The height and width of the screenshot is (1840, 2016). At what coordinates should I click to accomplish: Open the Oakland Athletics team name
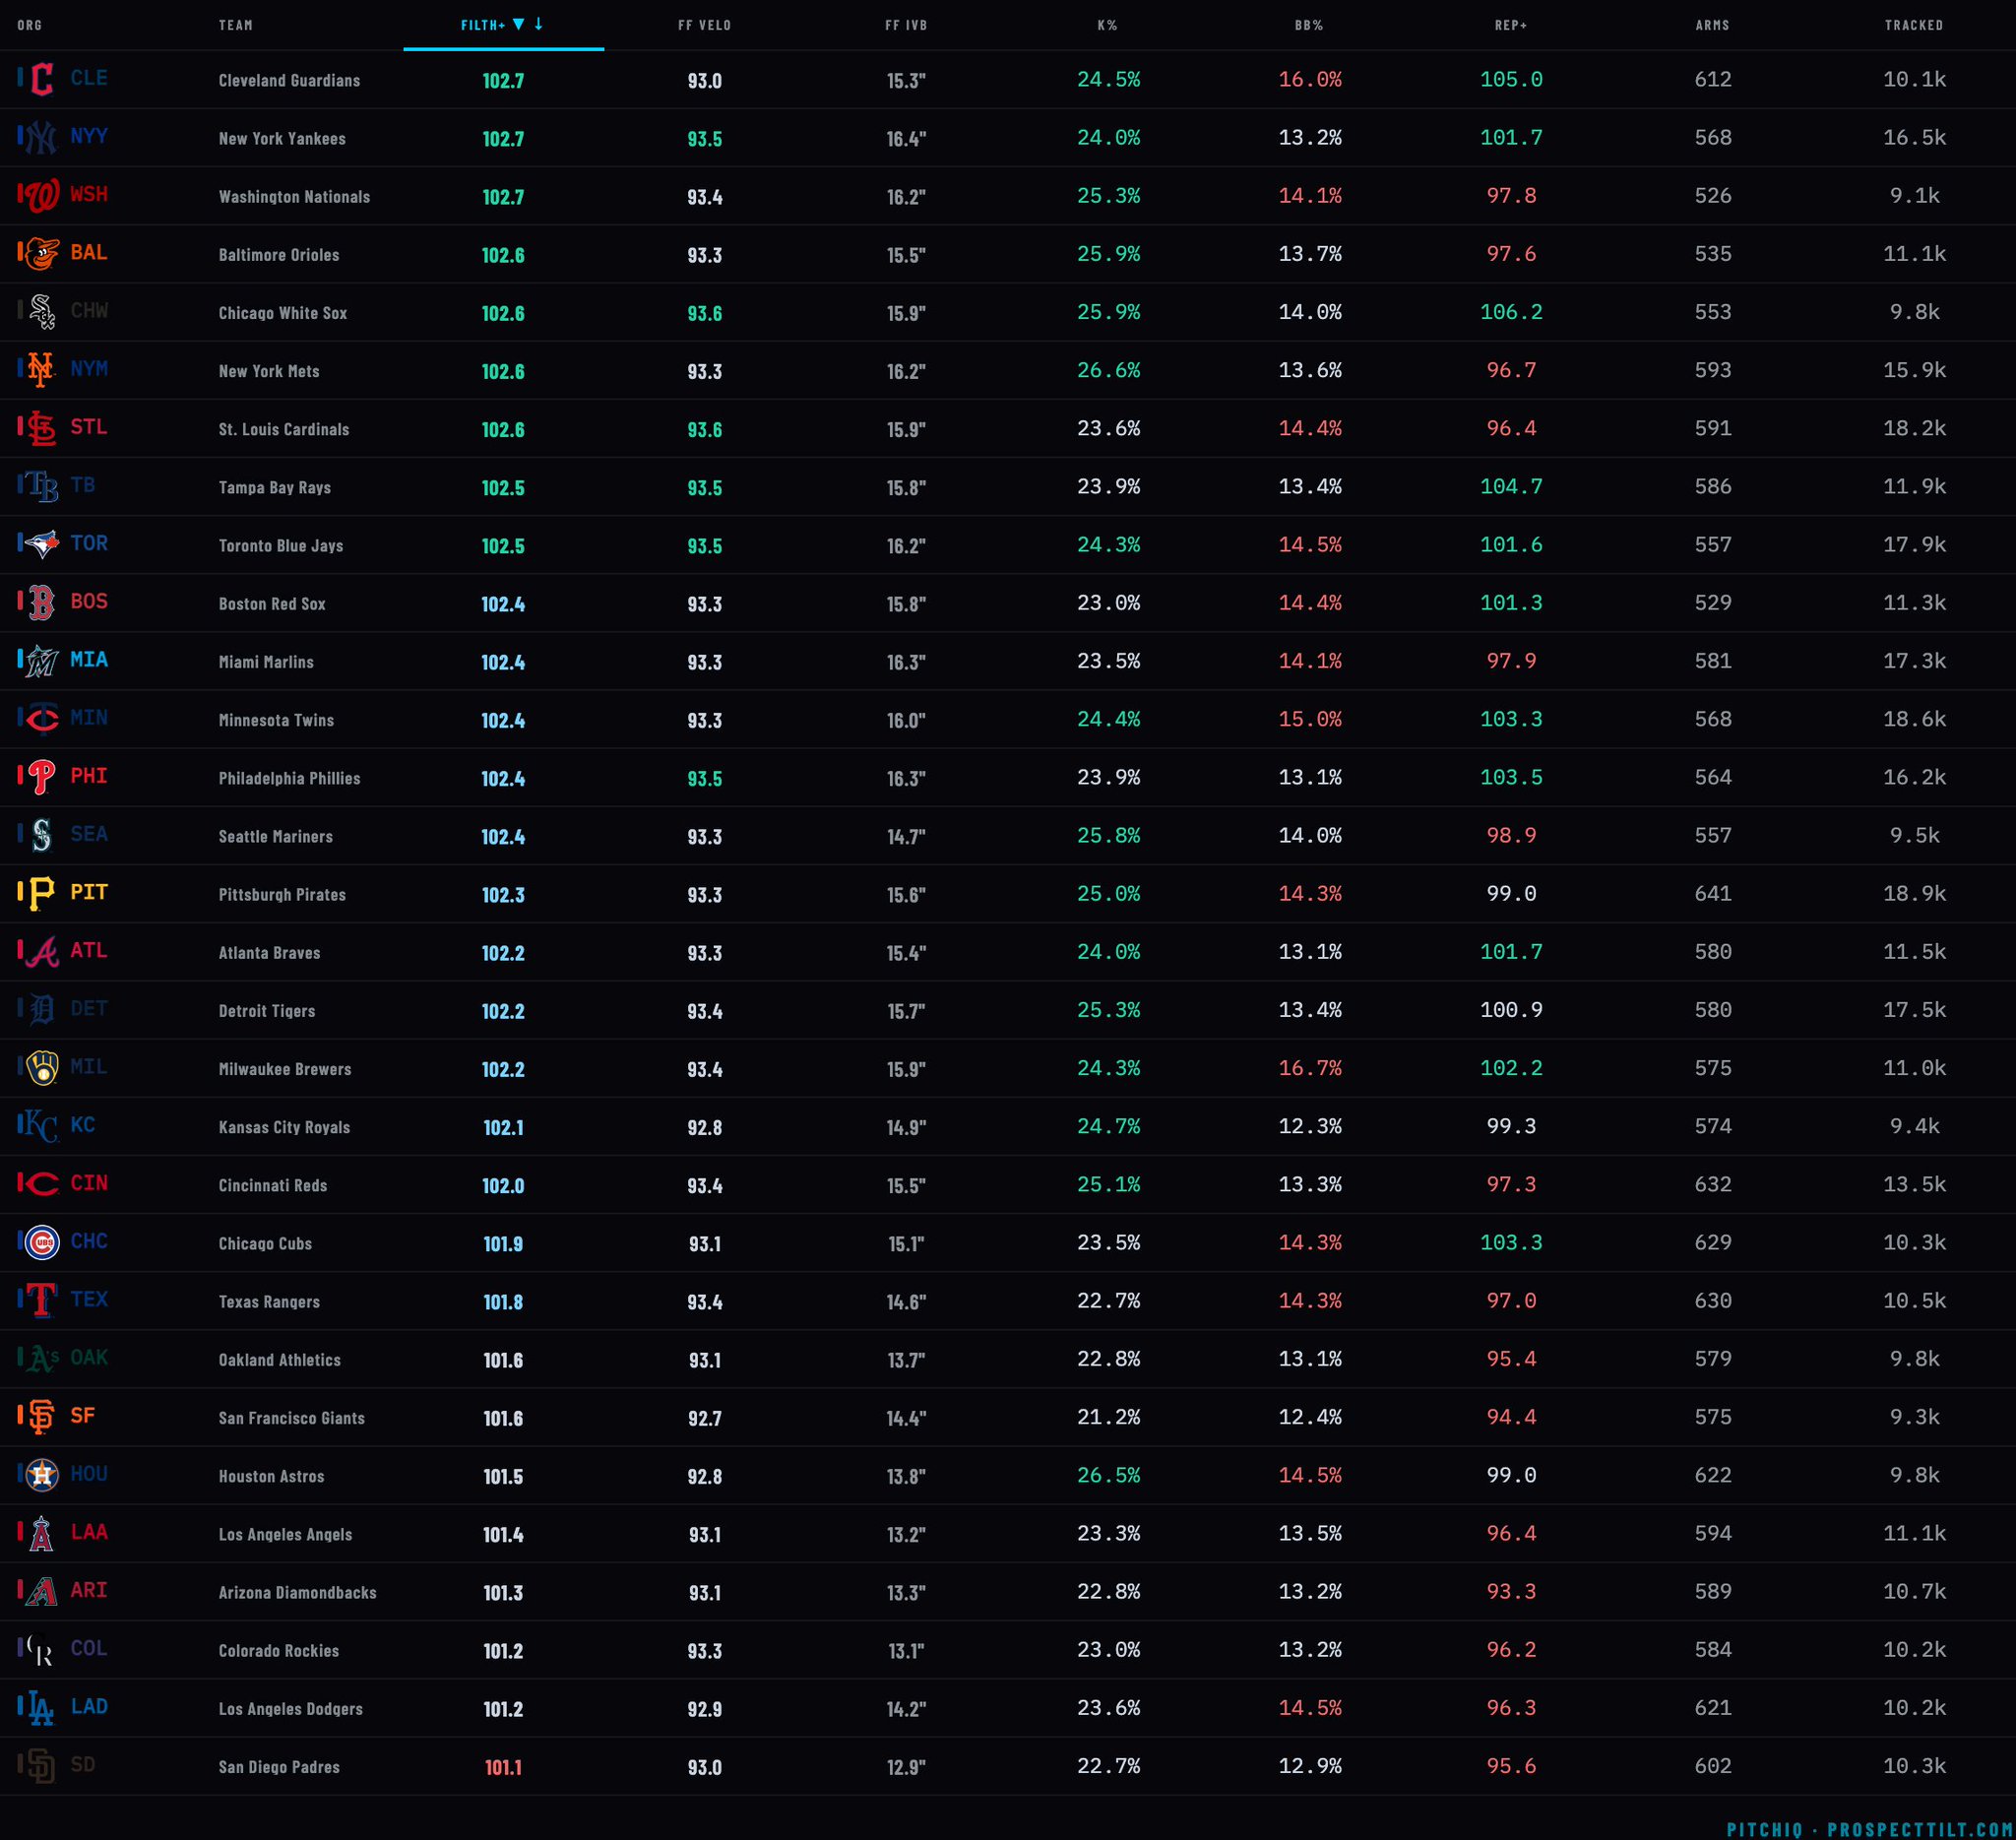point(279,1360)
